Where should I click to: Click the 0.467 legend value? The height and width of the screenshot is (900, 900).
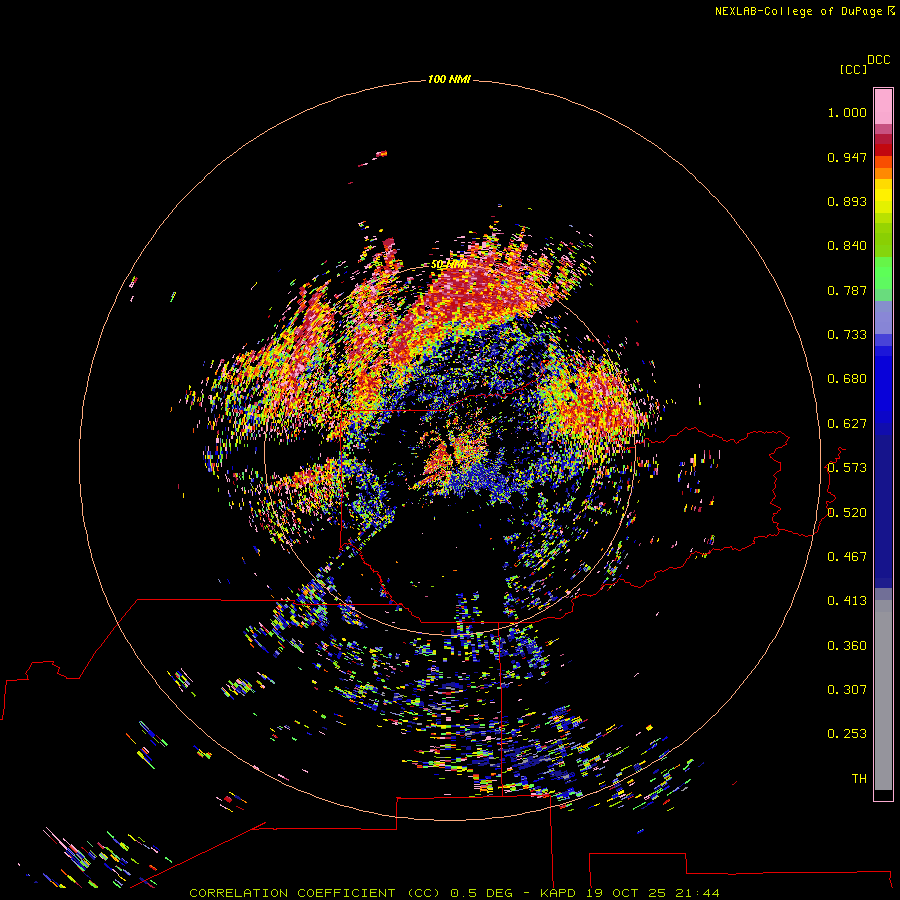pos(847,557)
